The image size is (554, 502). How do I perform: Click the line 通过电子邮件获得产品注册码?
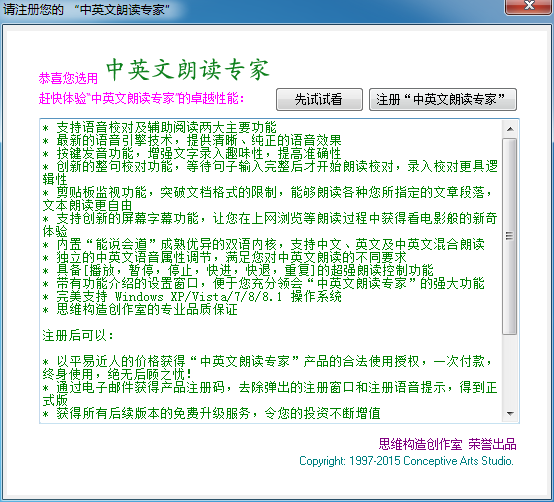(x=270, y=394)
